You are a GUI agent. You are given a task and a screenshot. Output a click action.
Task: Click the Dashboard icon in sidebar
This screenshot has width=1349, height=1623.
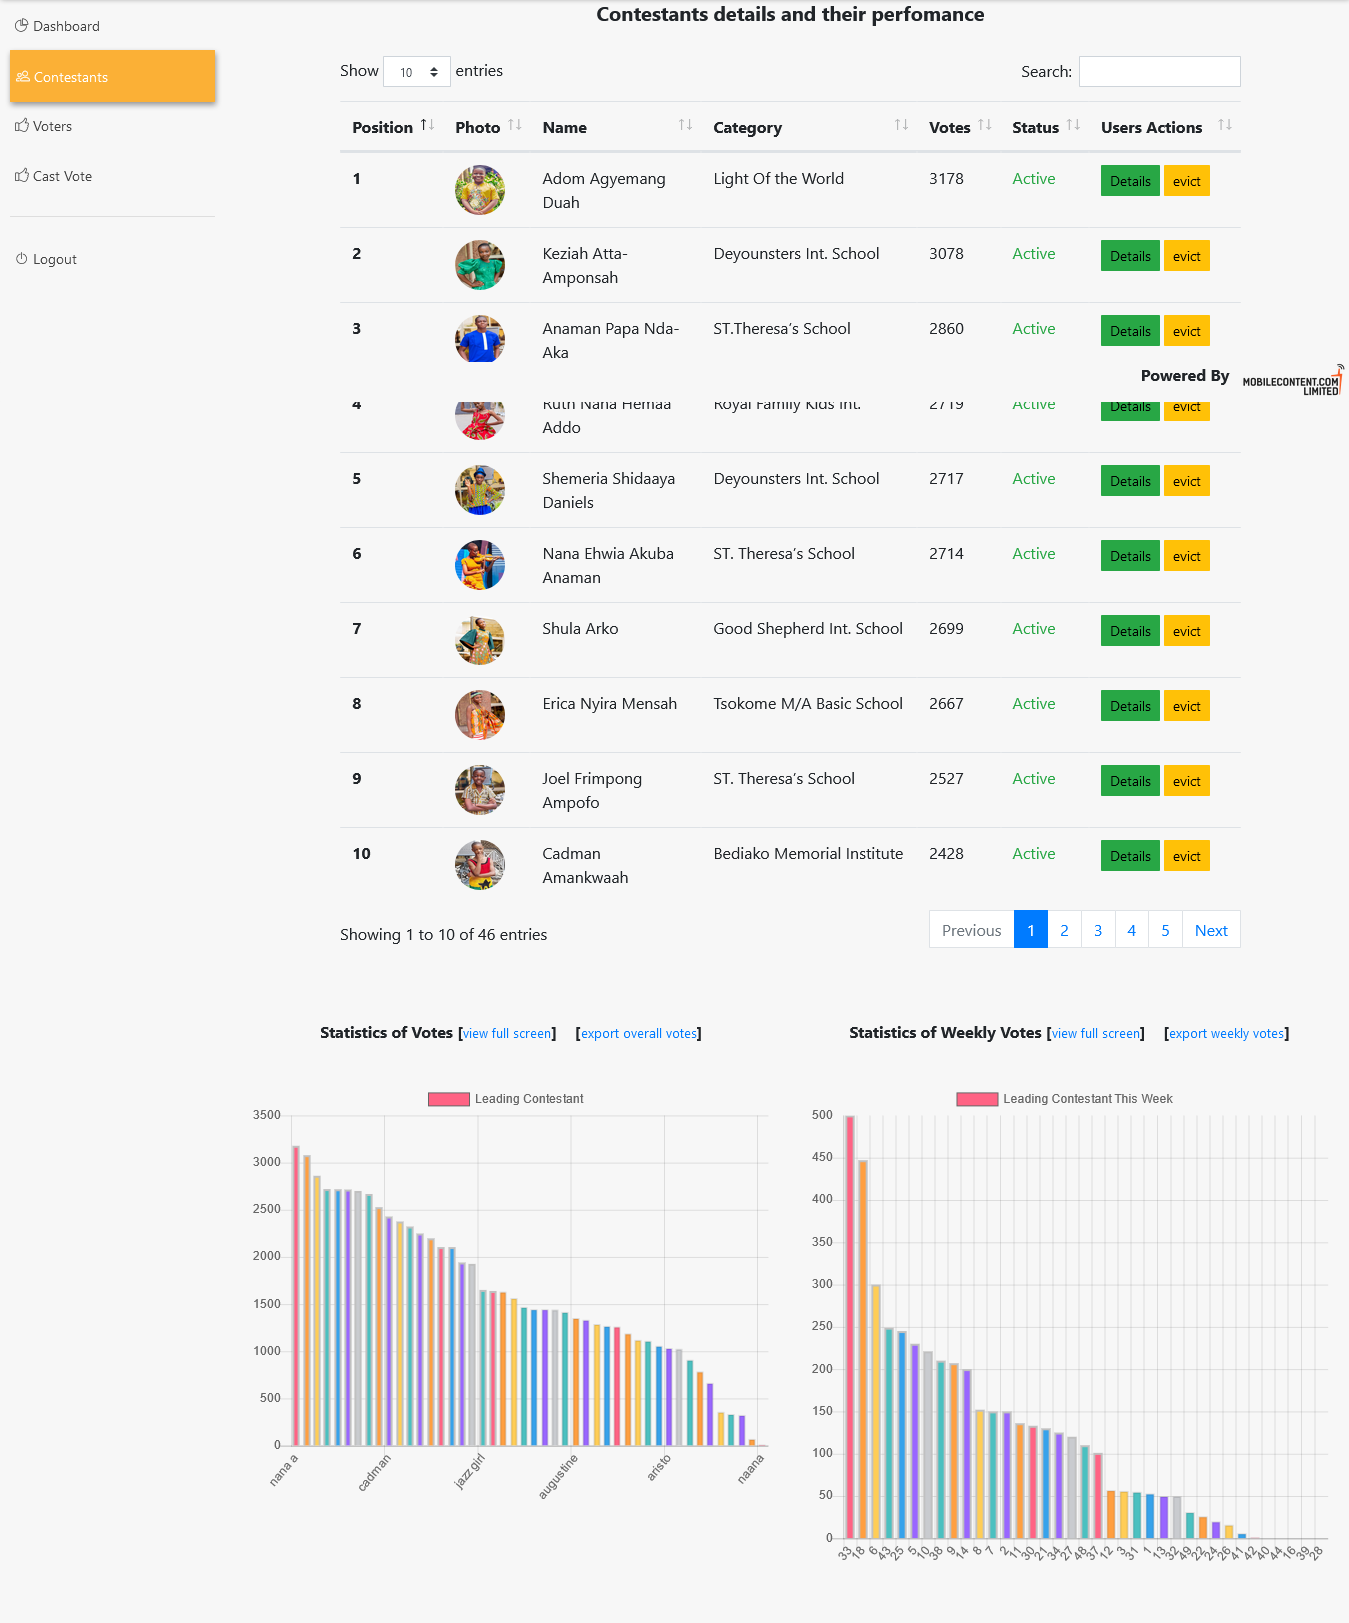click(21, 26)
